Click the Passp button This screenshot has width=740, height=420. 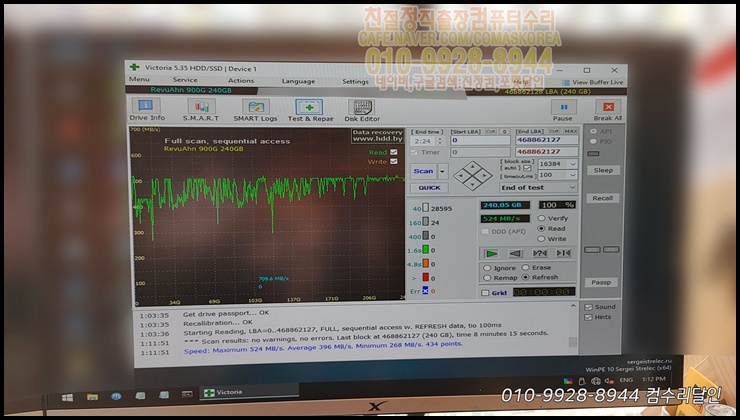601,282
